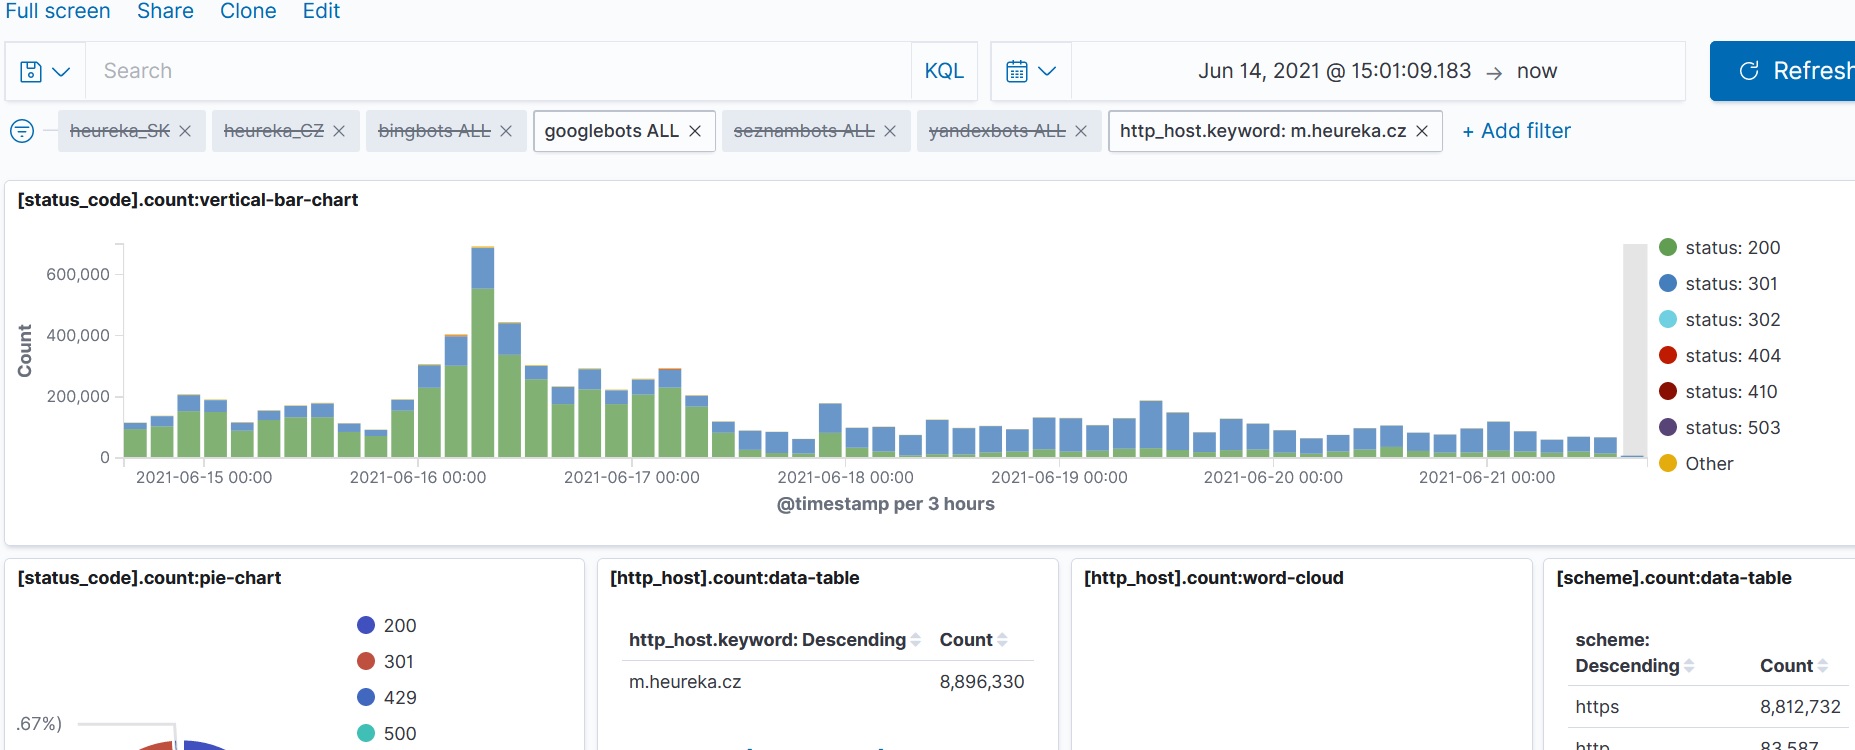Open the 'now' end date picker

[1537, 71]
